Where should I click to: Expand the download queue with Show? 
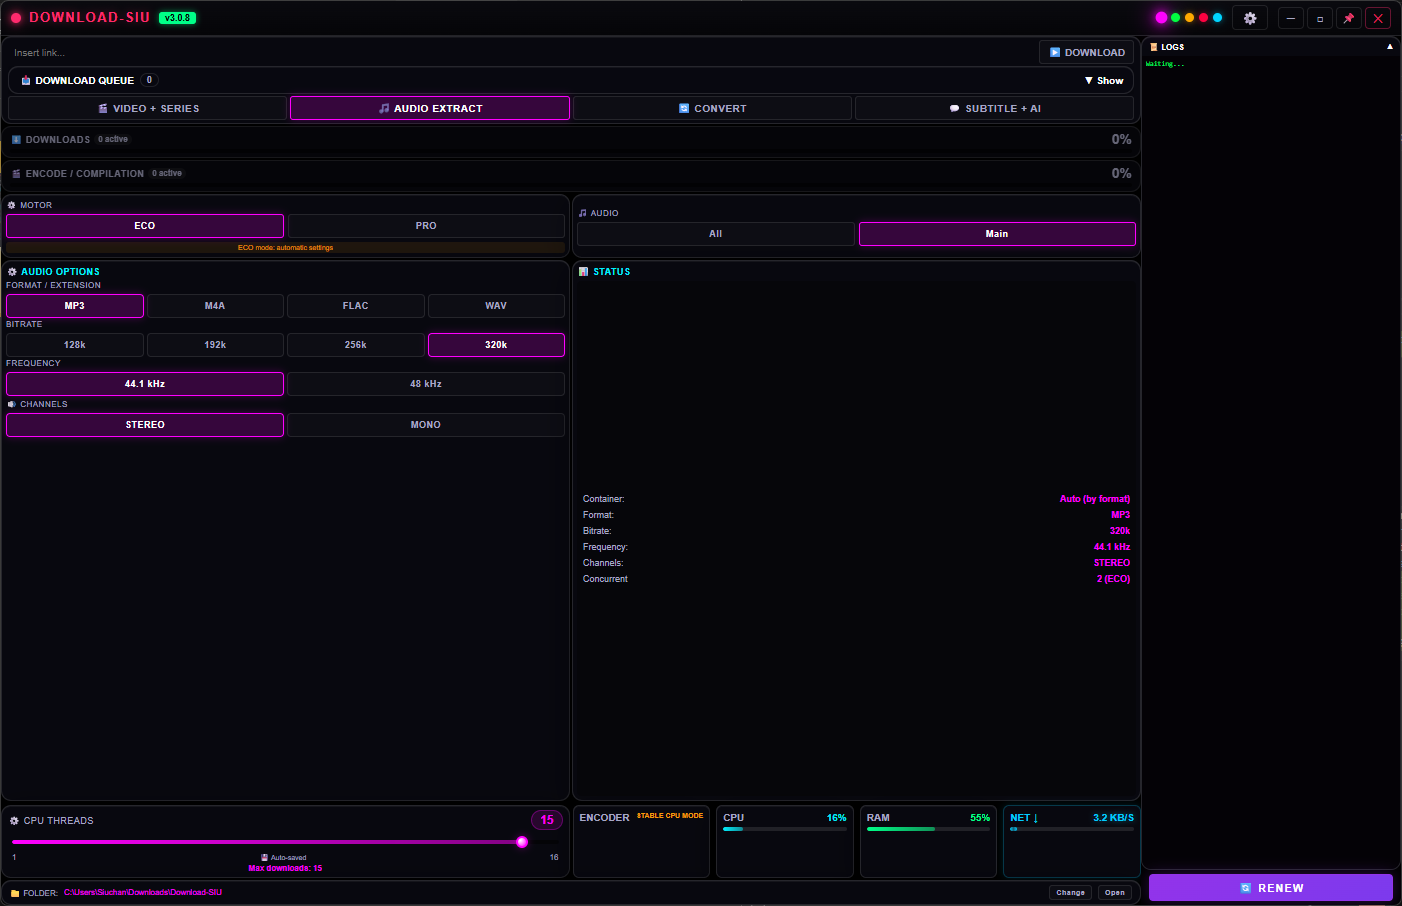tap(1104, 81)
